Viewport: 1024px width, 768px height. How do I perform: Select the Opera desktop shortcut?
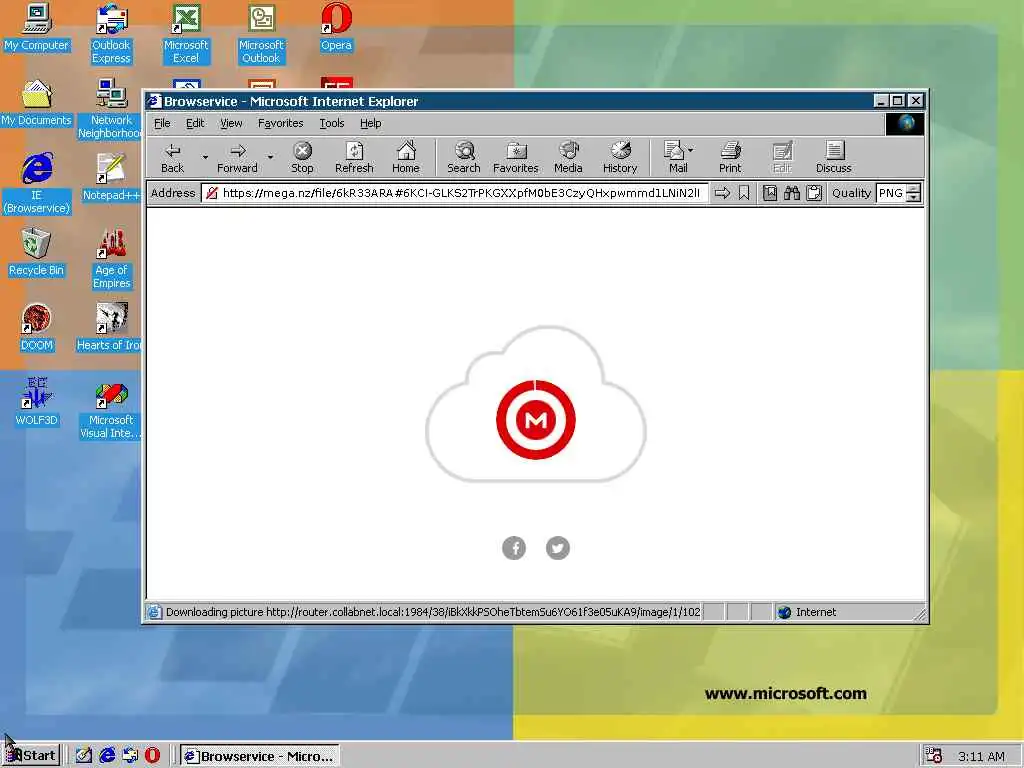point(336,27)
